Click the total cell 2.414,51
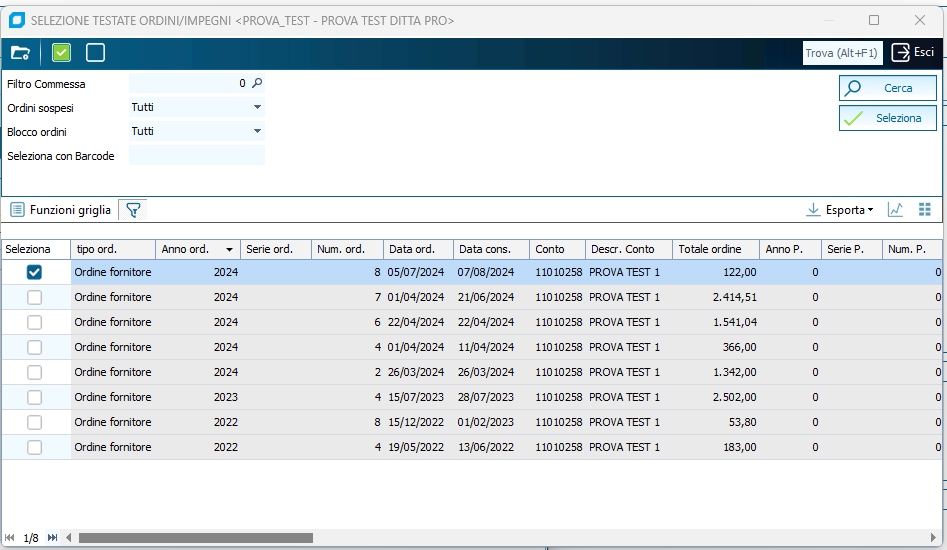The height and width of the screenshot is (550, 947). point(716,297)
